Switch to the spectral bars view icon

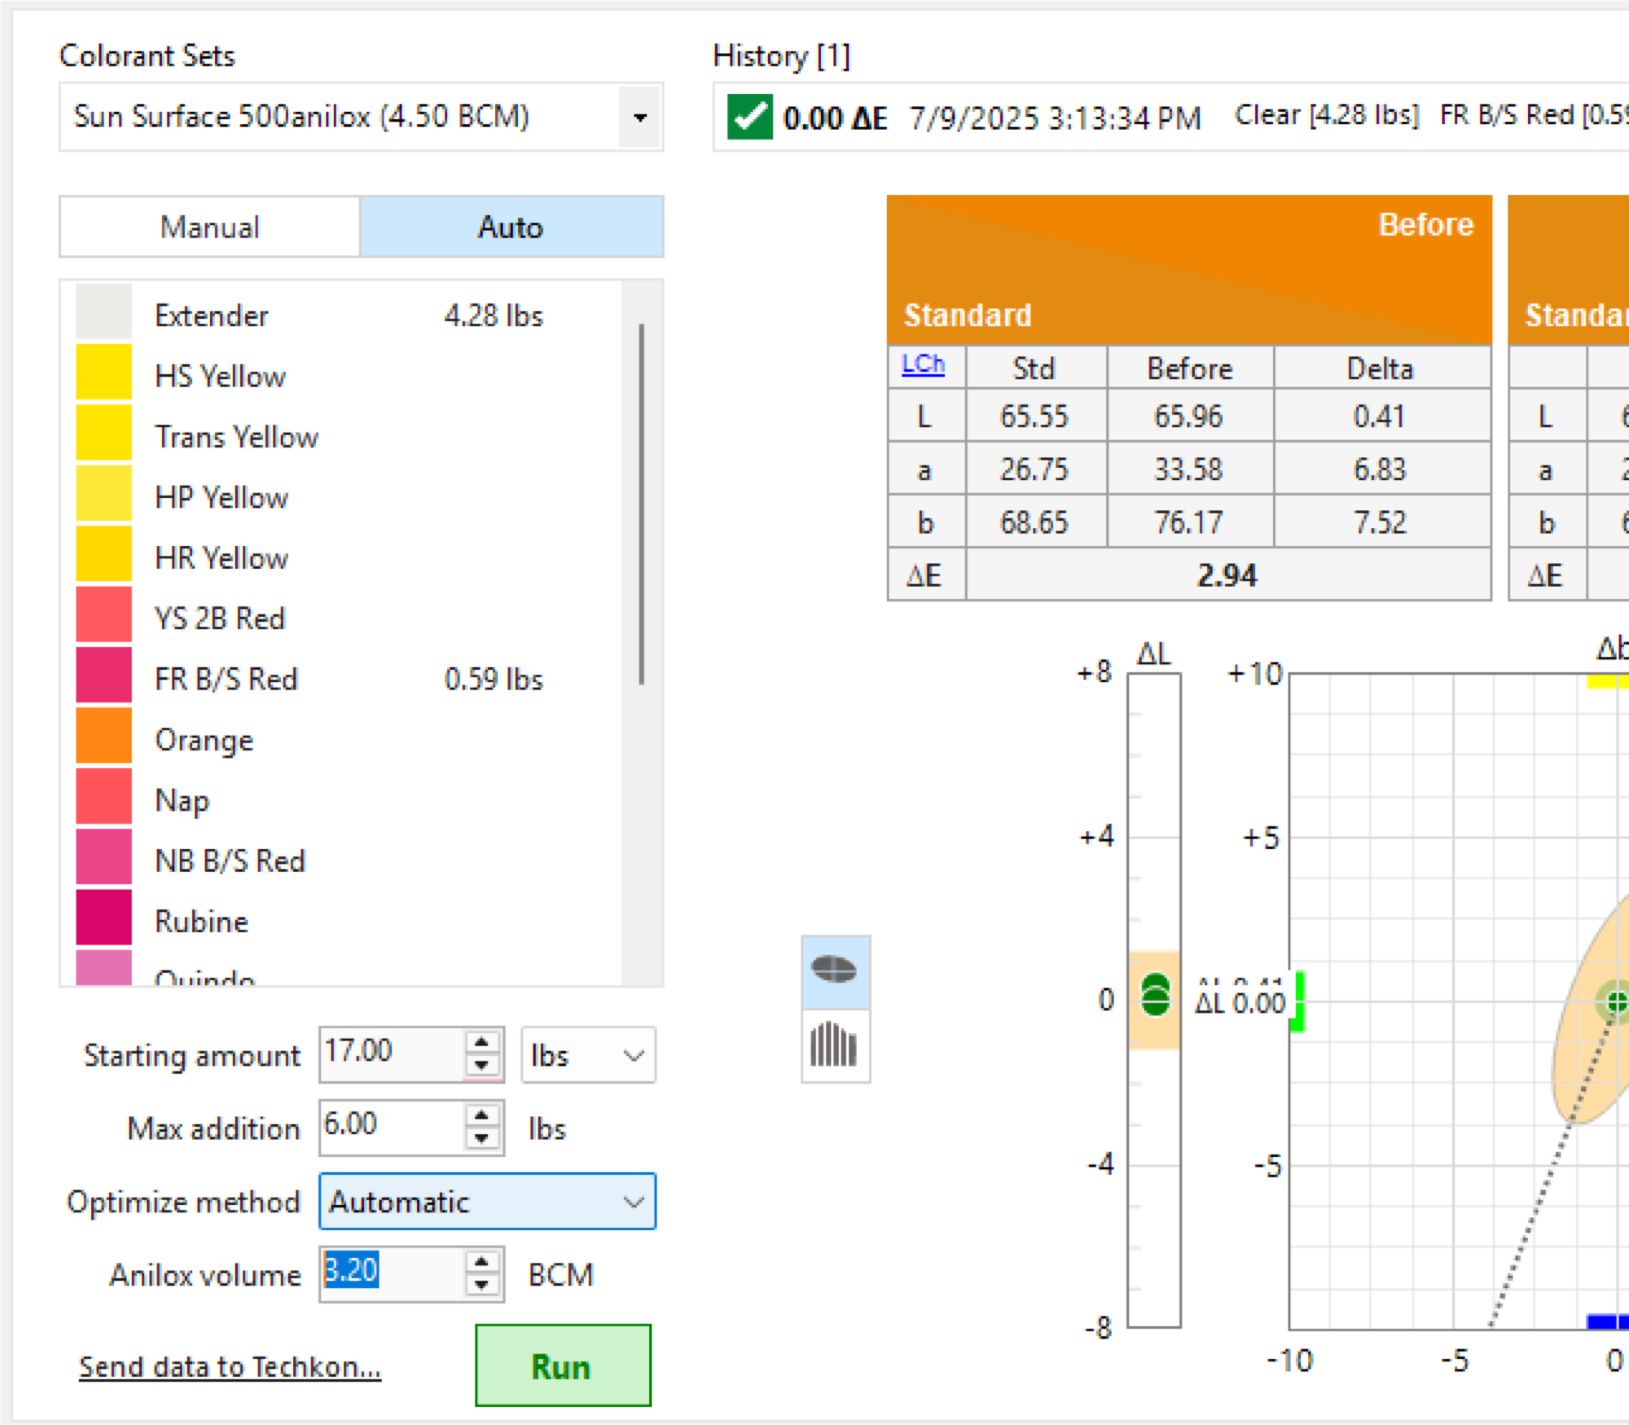pos(835,1046)
